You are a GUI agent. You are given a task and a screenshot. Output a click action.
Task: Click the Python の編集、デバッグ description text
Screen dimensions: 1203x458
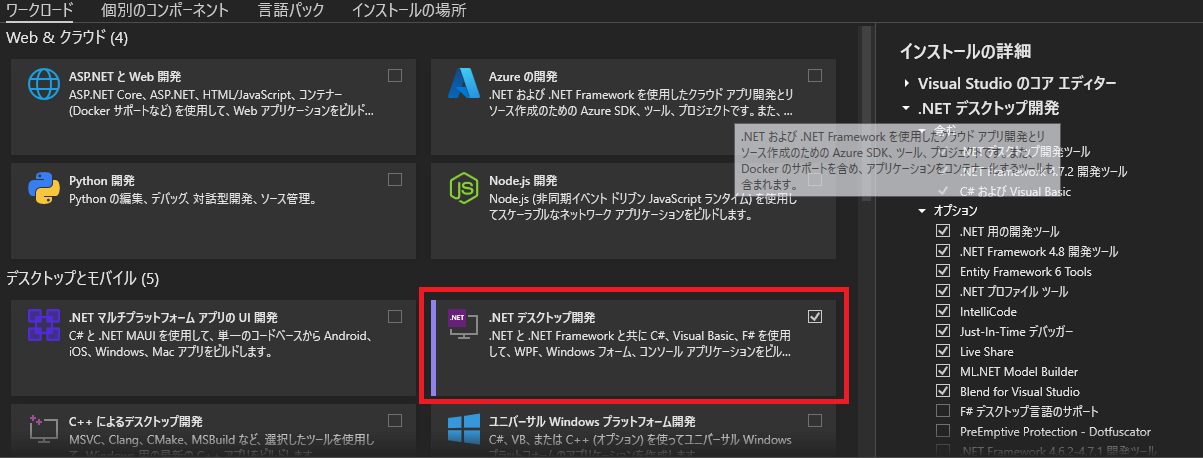193,198
